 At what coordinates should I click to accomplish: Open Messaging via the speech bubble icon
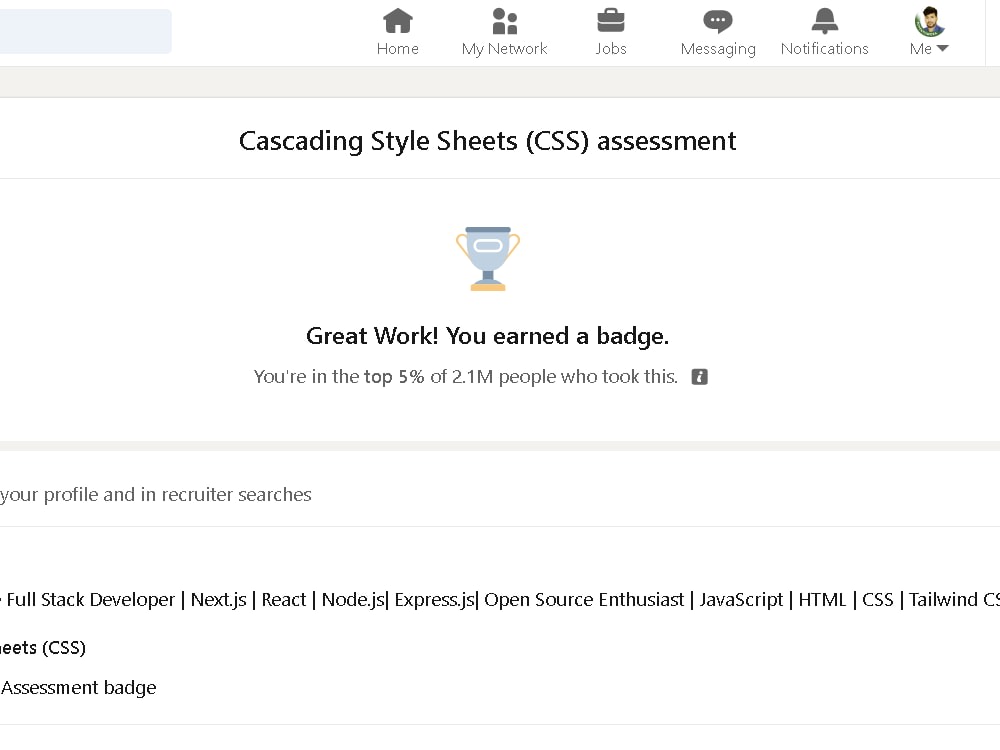[x=717, y=20]
